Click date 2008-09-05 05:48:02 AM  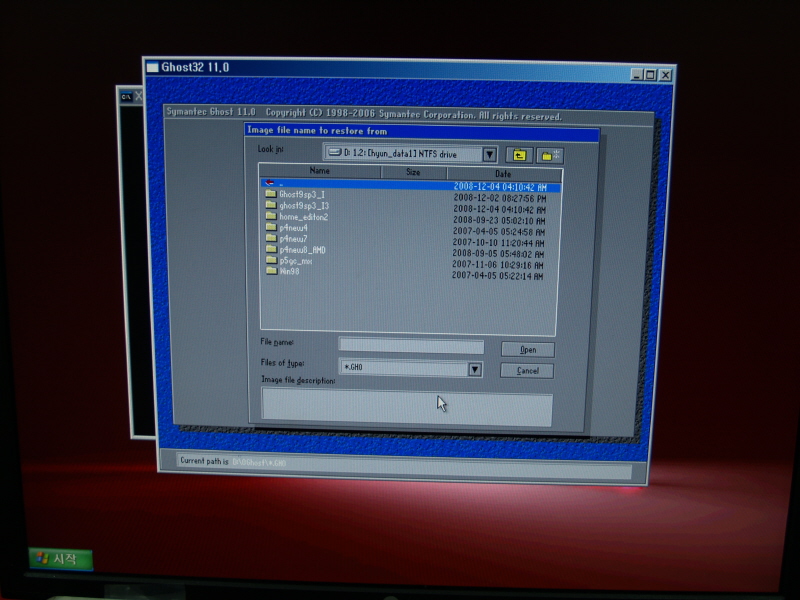click(x=498, y=254)
